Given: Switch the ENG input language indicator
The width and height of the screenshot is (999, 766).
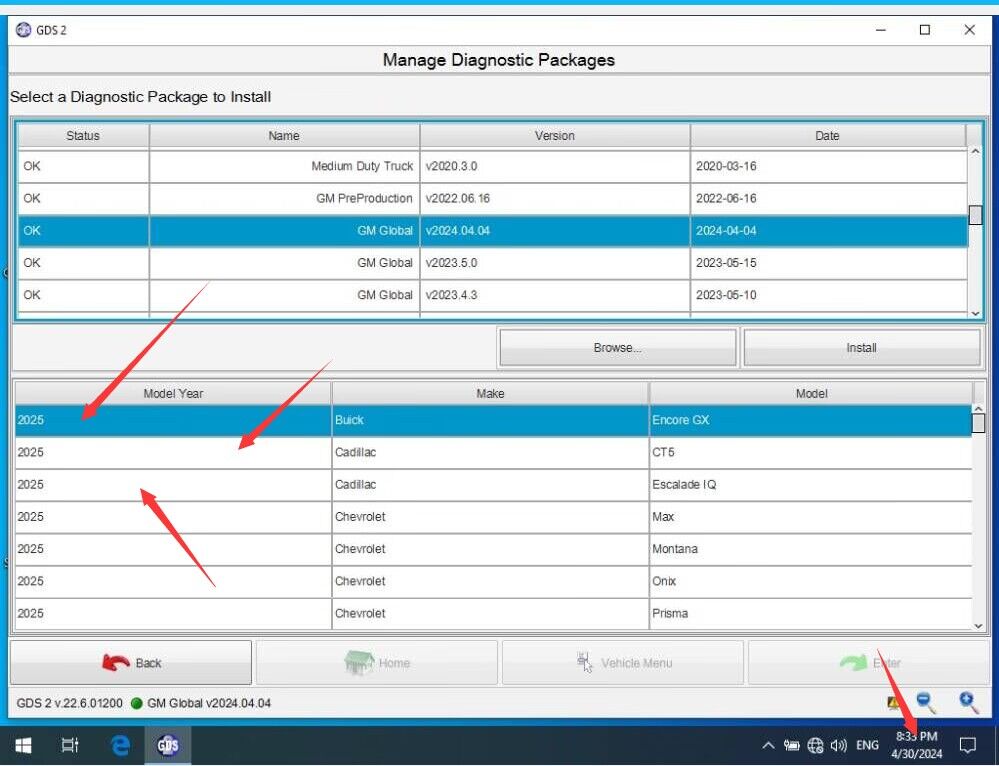Looking at the screenshot, I should pyautogui.click(x=867, y=745).
